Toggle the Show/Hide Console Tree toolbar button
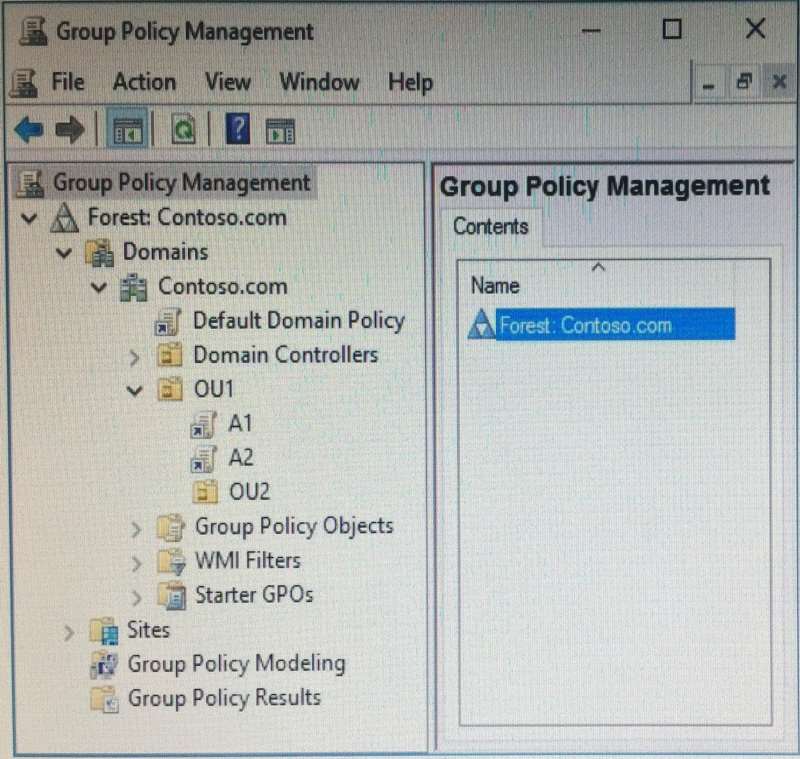Image resolution: width=800 pixels, height=759 pixels. click(128, 130)
